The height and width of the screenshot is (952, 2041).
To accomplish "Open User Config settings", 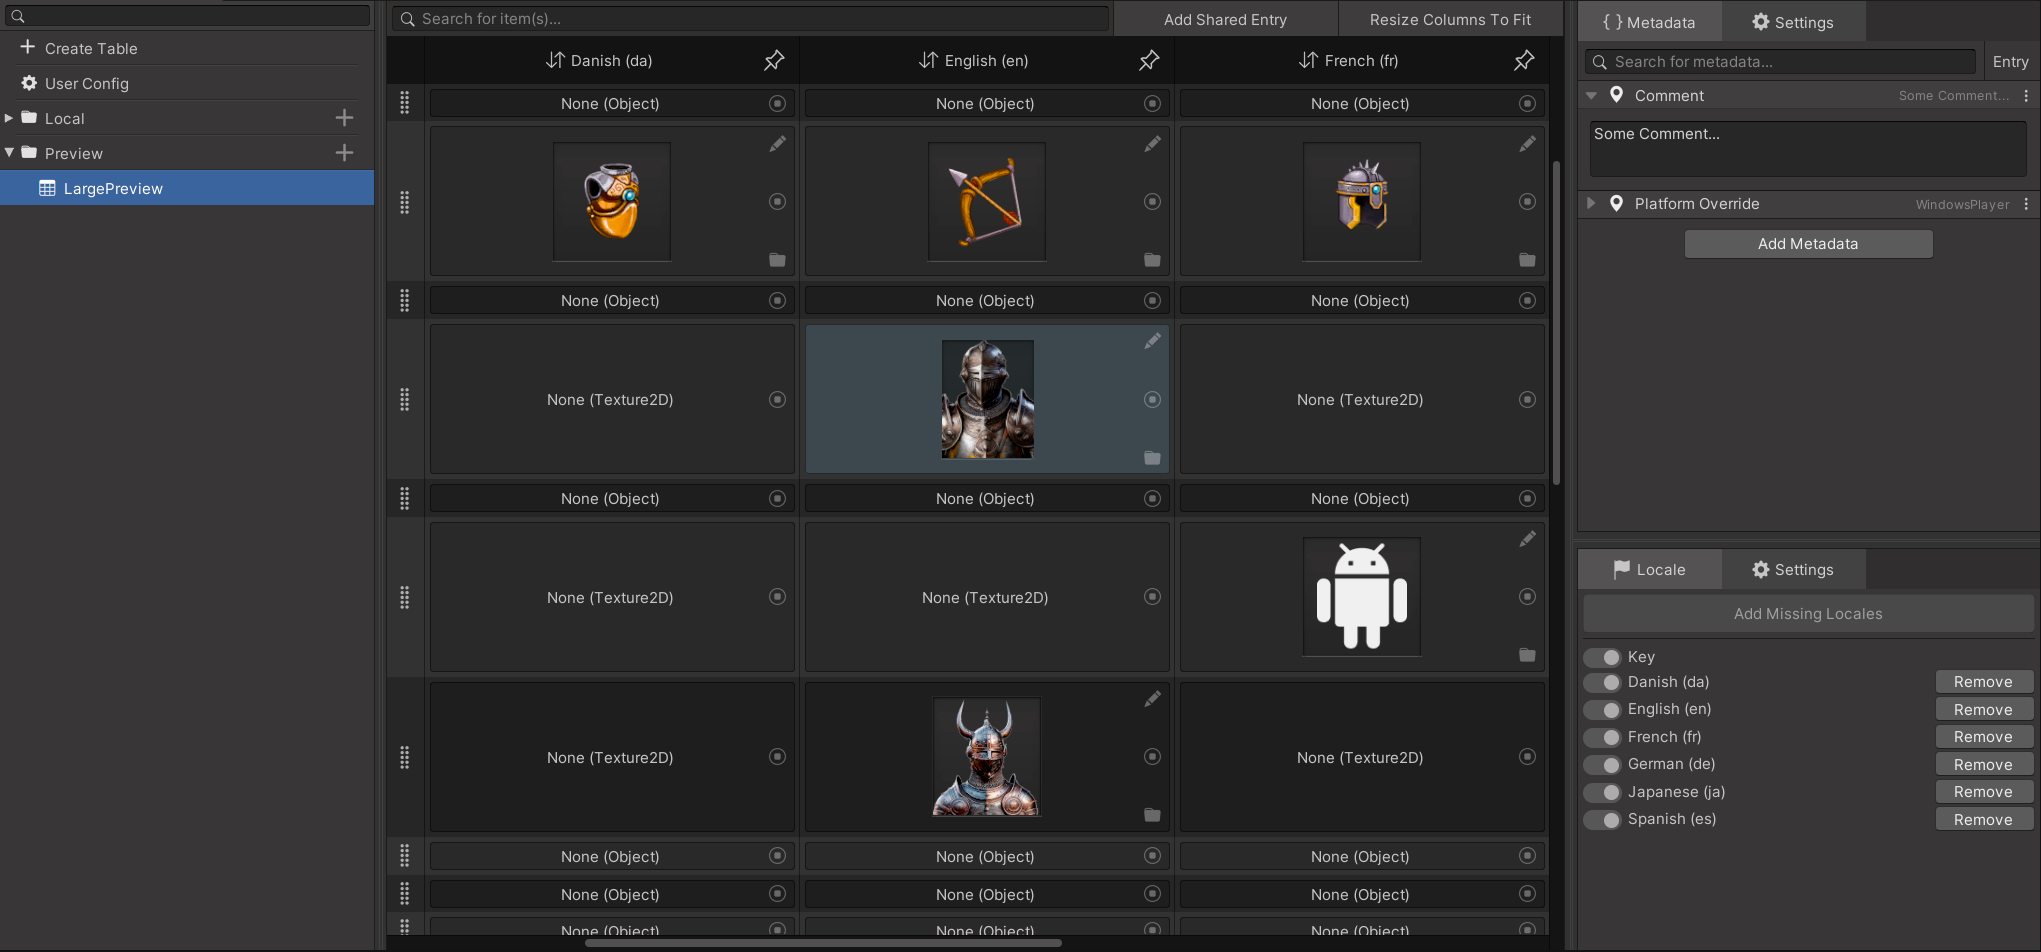I will (85, 83).
